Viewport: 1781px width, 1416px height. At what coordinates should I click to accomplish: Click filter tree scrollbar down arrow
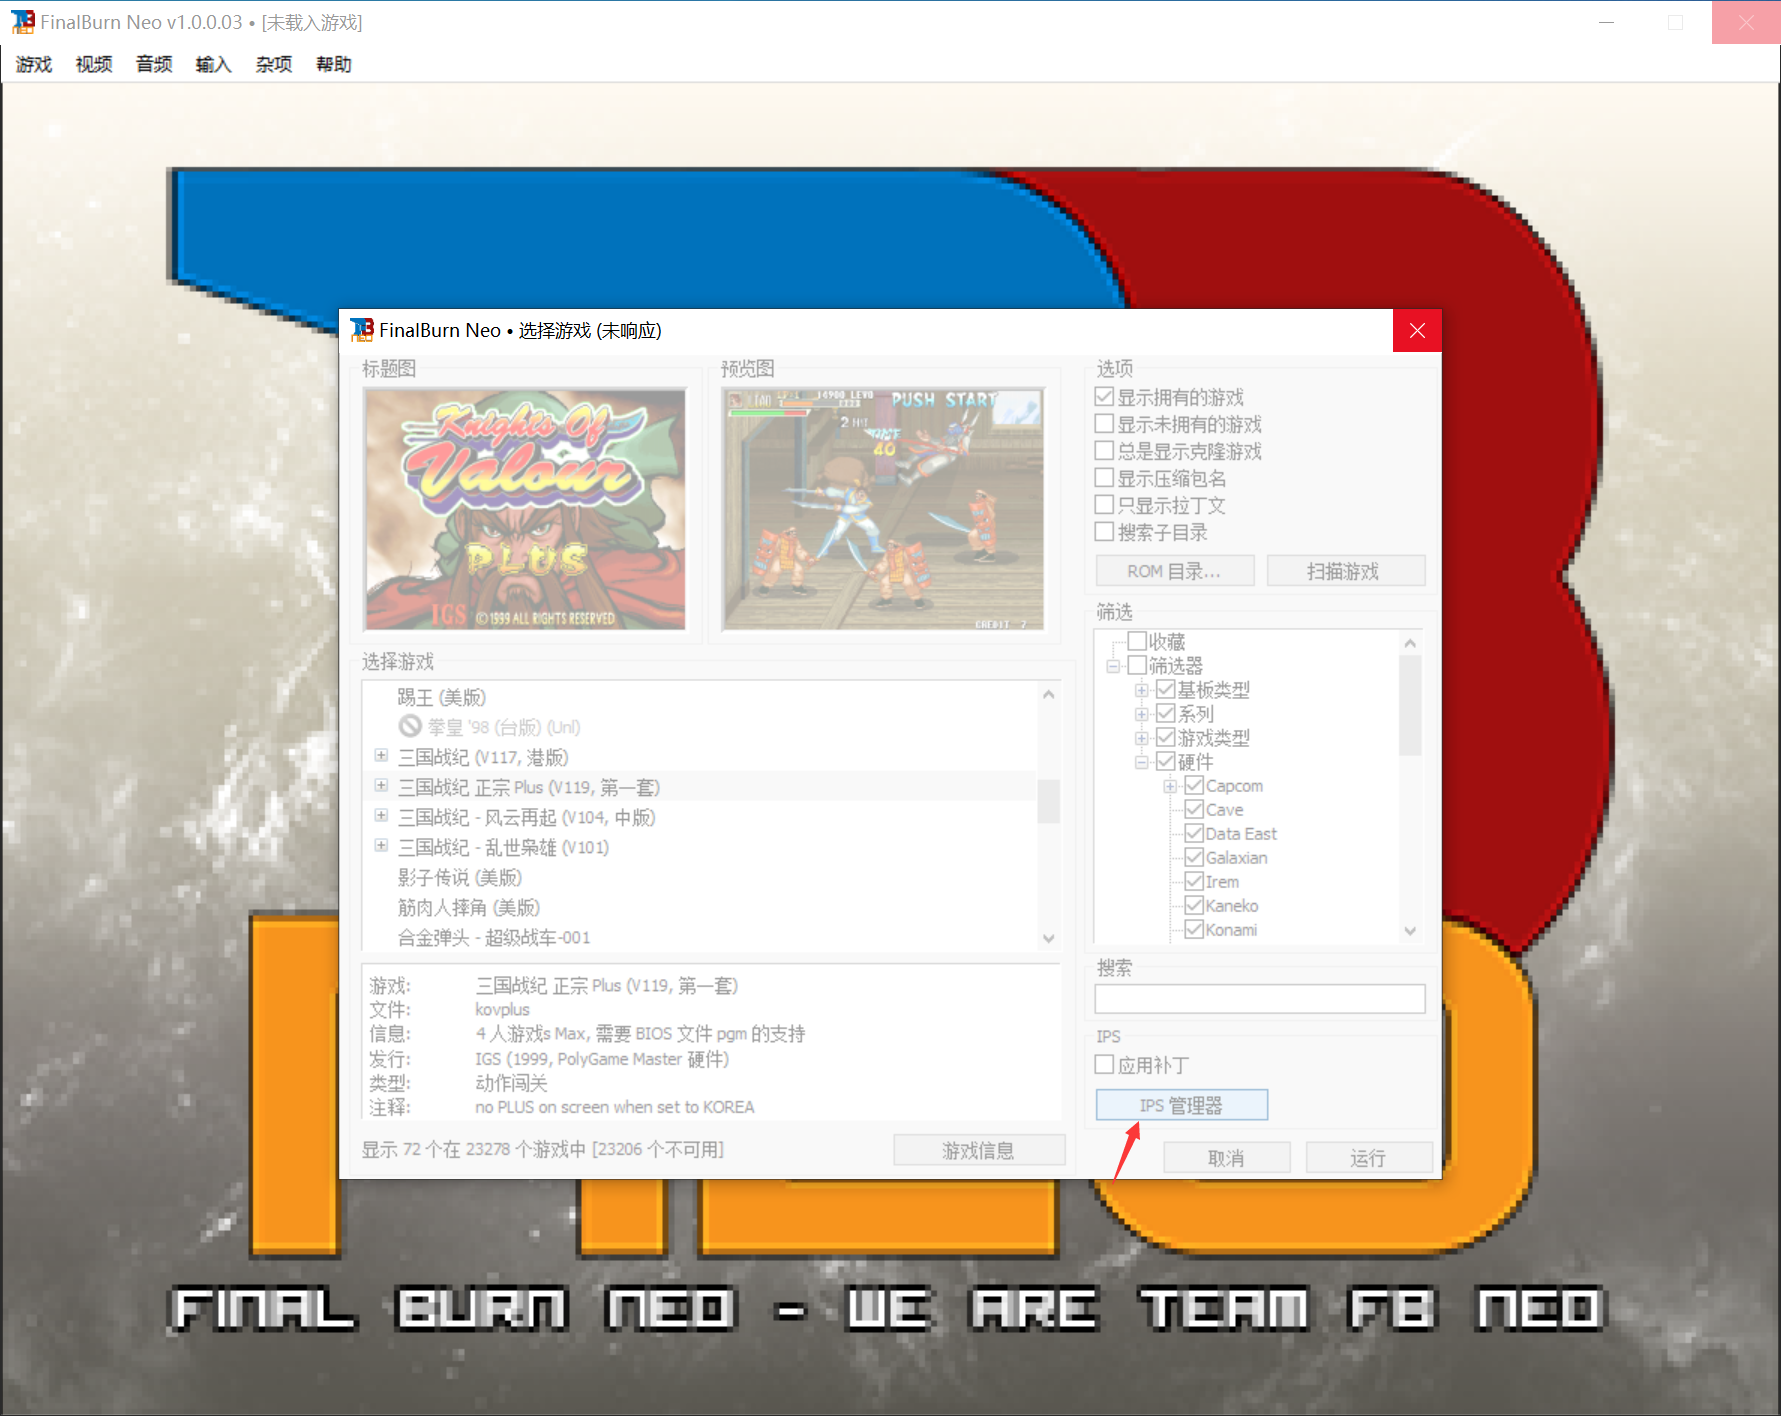coord(1410,930)
